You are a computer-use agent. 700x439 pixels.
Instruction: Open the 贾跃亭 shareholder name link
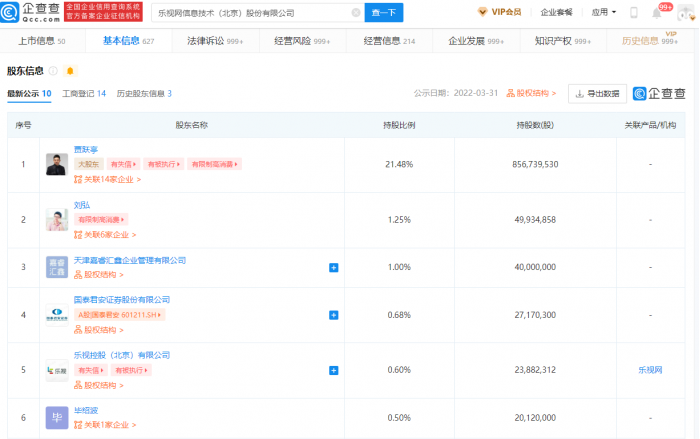(86, 150)
